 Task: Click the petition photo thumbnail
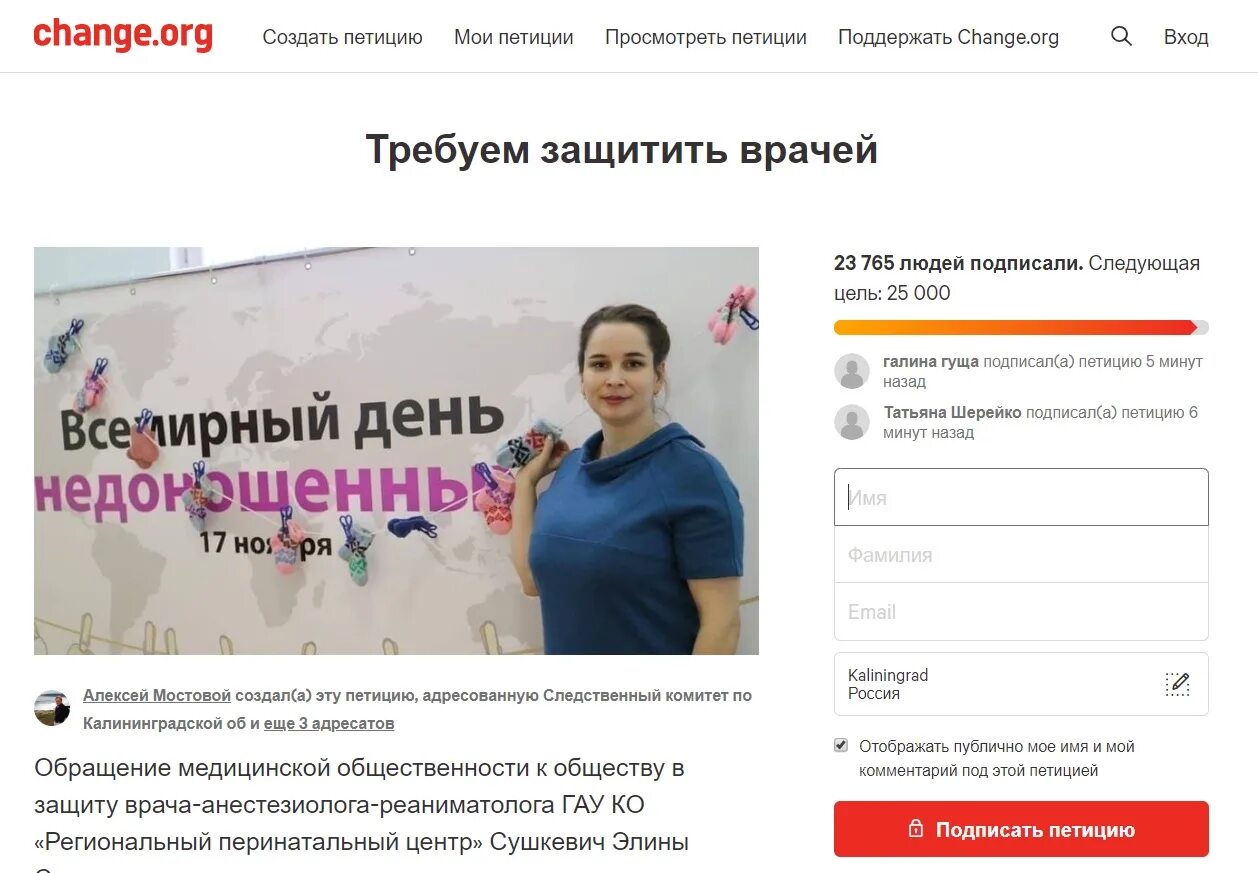coord(396,451)
